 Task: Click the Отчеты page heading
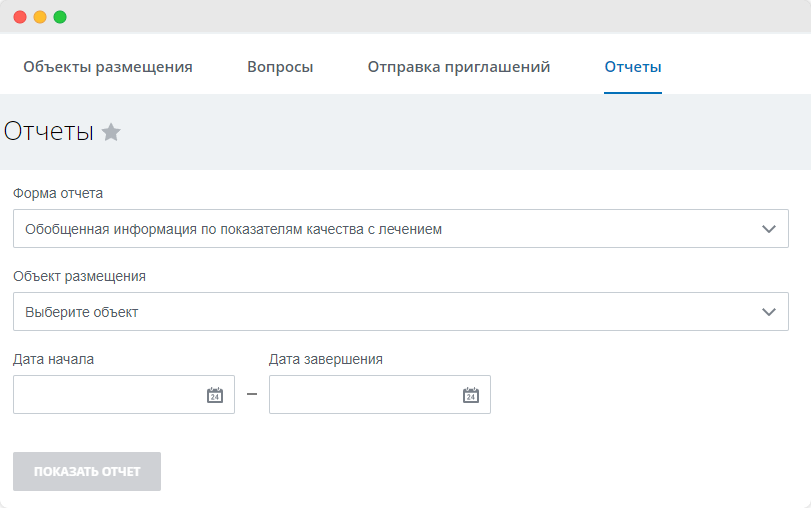tap(49, 131)
